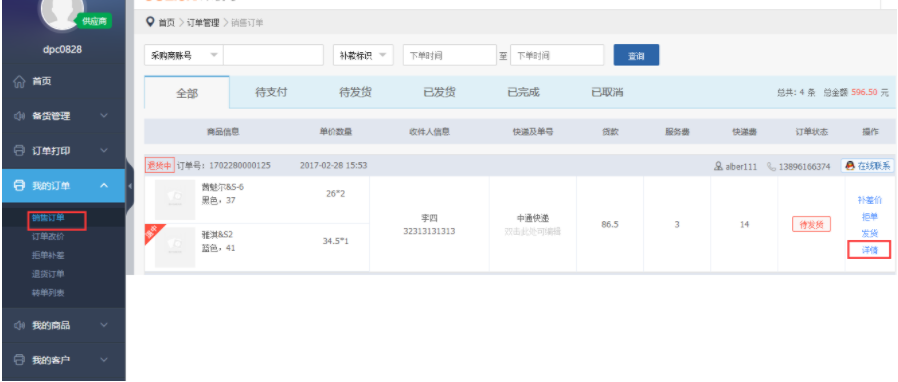The image size is (898, 382).
Task: Expand the 备货管理 menu chevron
Action: click(x=104, y=116)
